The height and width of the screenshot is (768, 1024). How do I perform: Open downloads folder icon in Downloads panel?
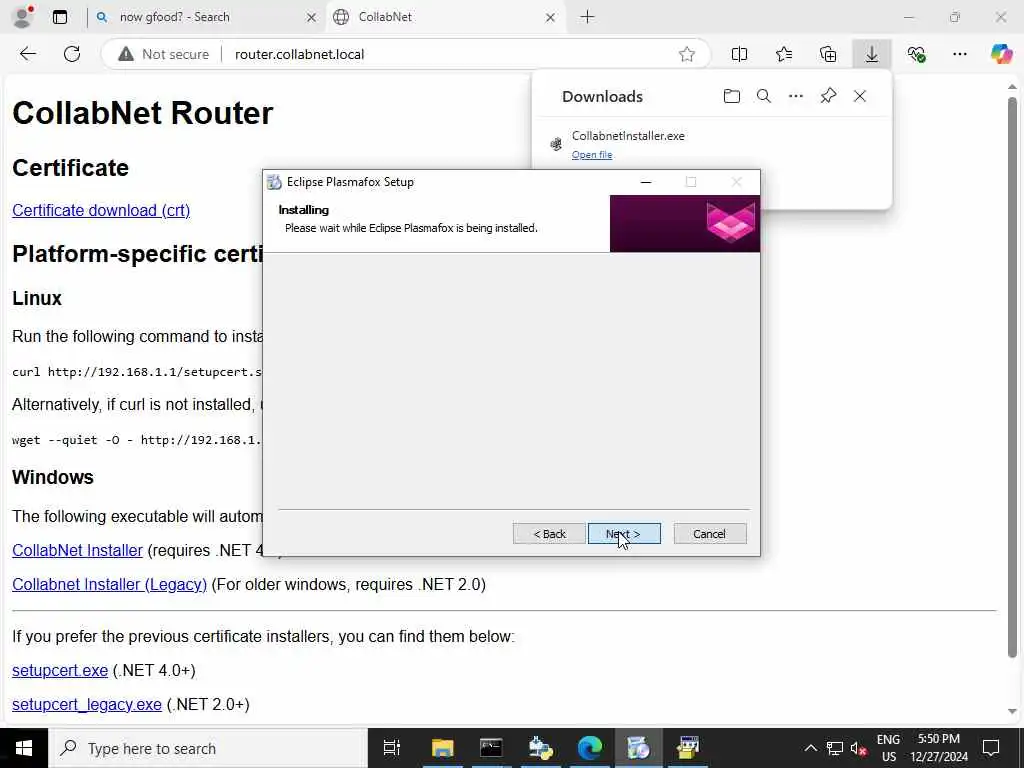[731, 97]
